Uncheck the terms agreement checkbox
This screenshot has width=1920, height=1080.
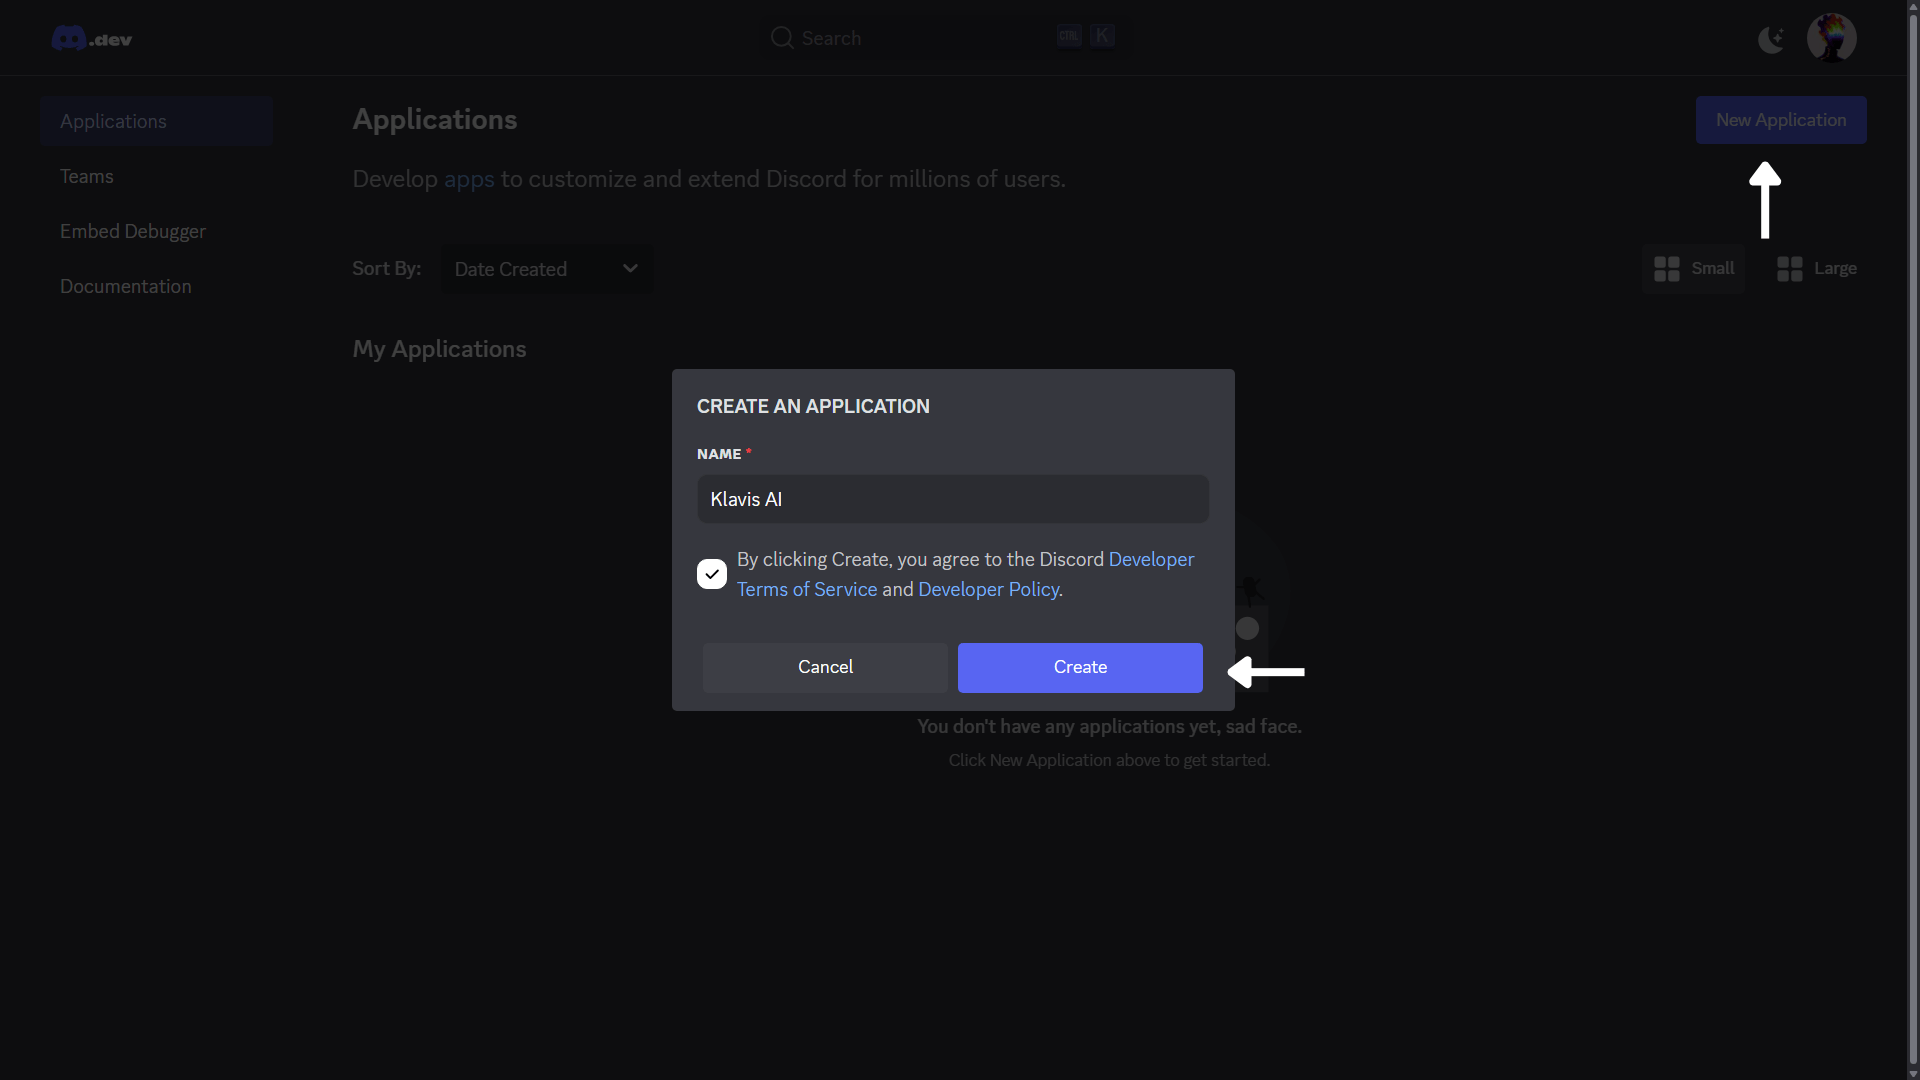[712, 574]
